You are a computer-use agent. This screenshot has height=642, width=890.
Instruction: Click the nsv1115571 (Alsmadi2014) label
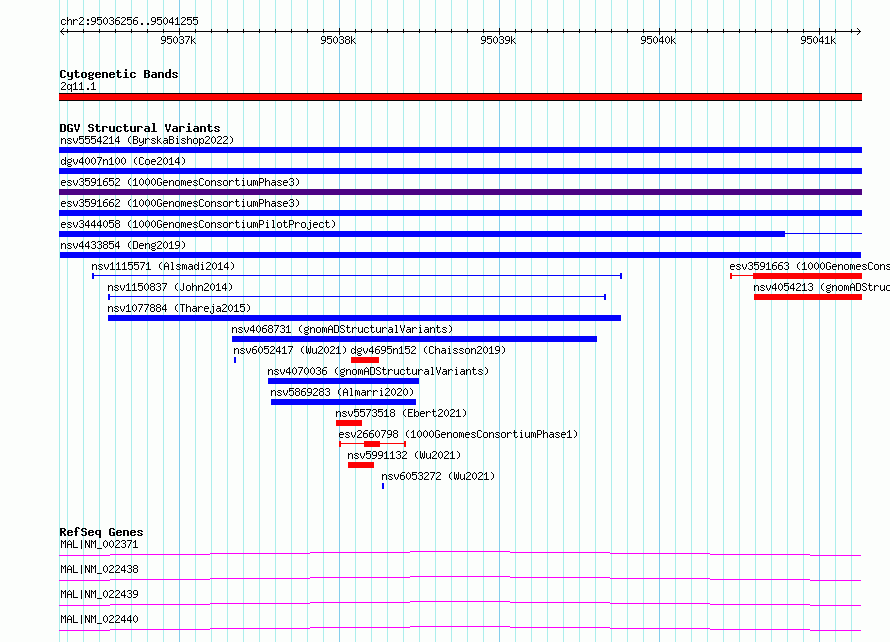[x=163, y=266]
